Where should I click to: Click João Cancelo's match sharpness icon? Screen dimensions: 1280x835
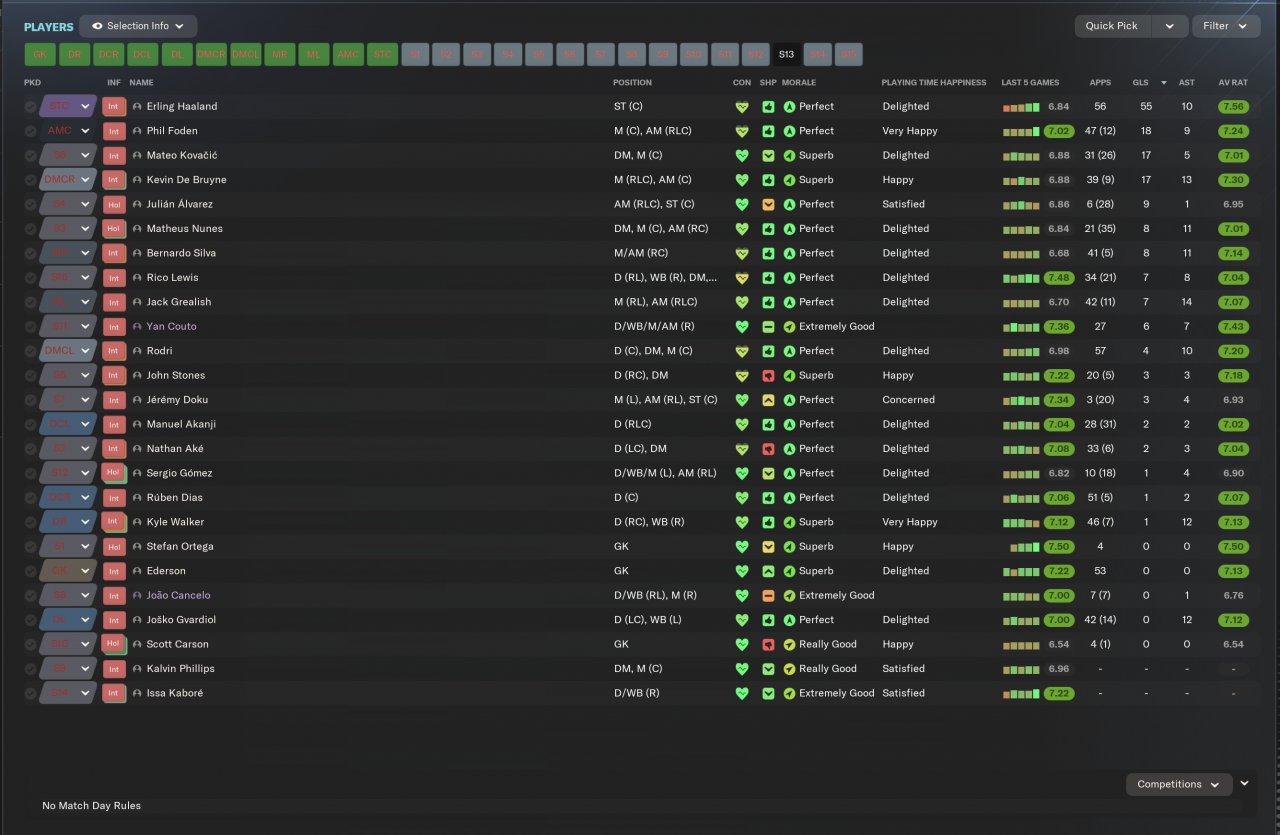pyautogui.click(x=768, y=596)
